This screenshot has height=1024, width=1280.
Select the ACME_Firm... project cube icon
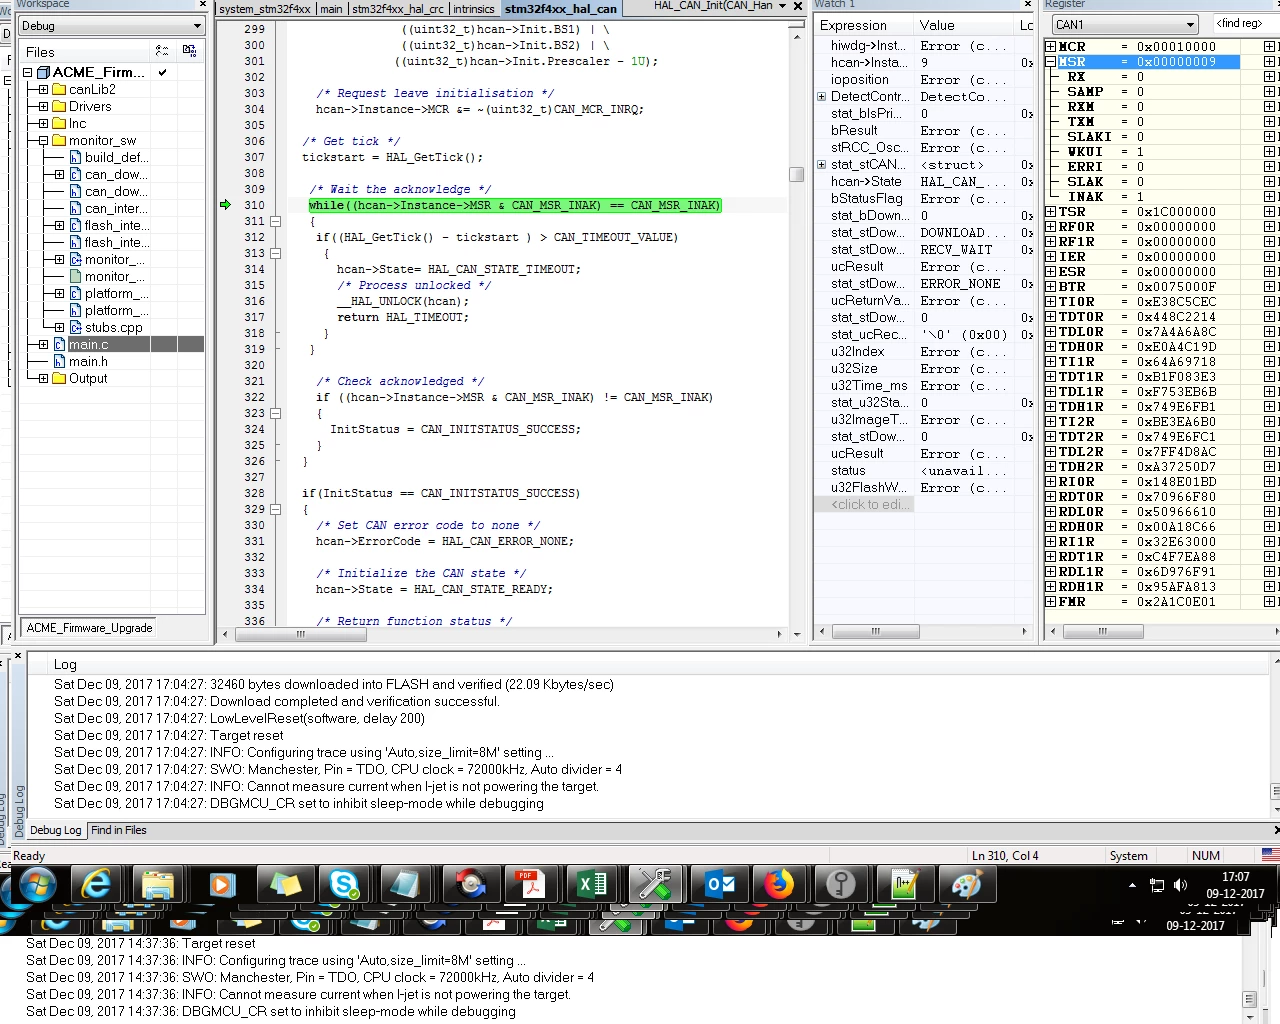(x=43, y=72)
